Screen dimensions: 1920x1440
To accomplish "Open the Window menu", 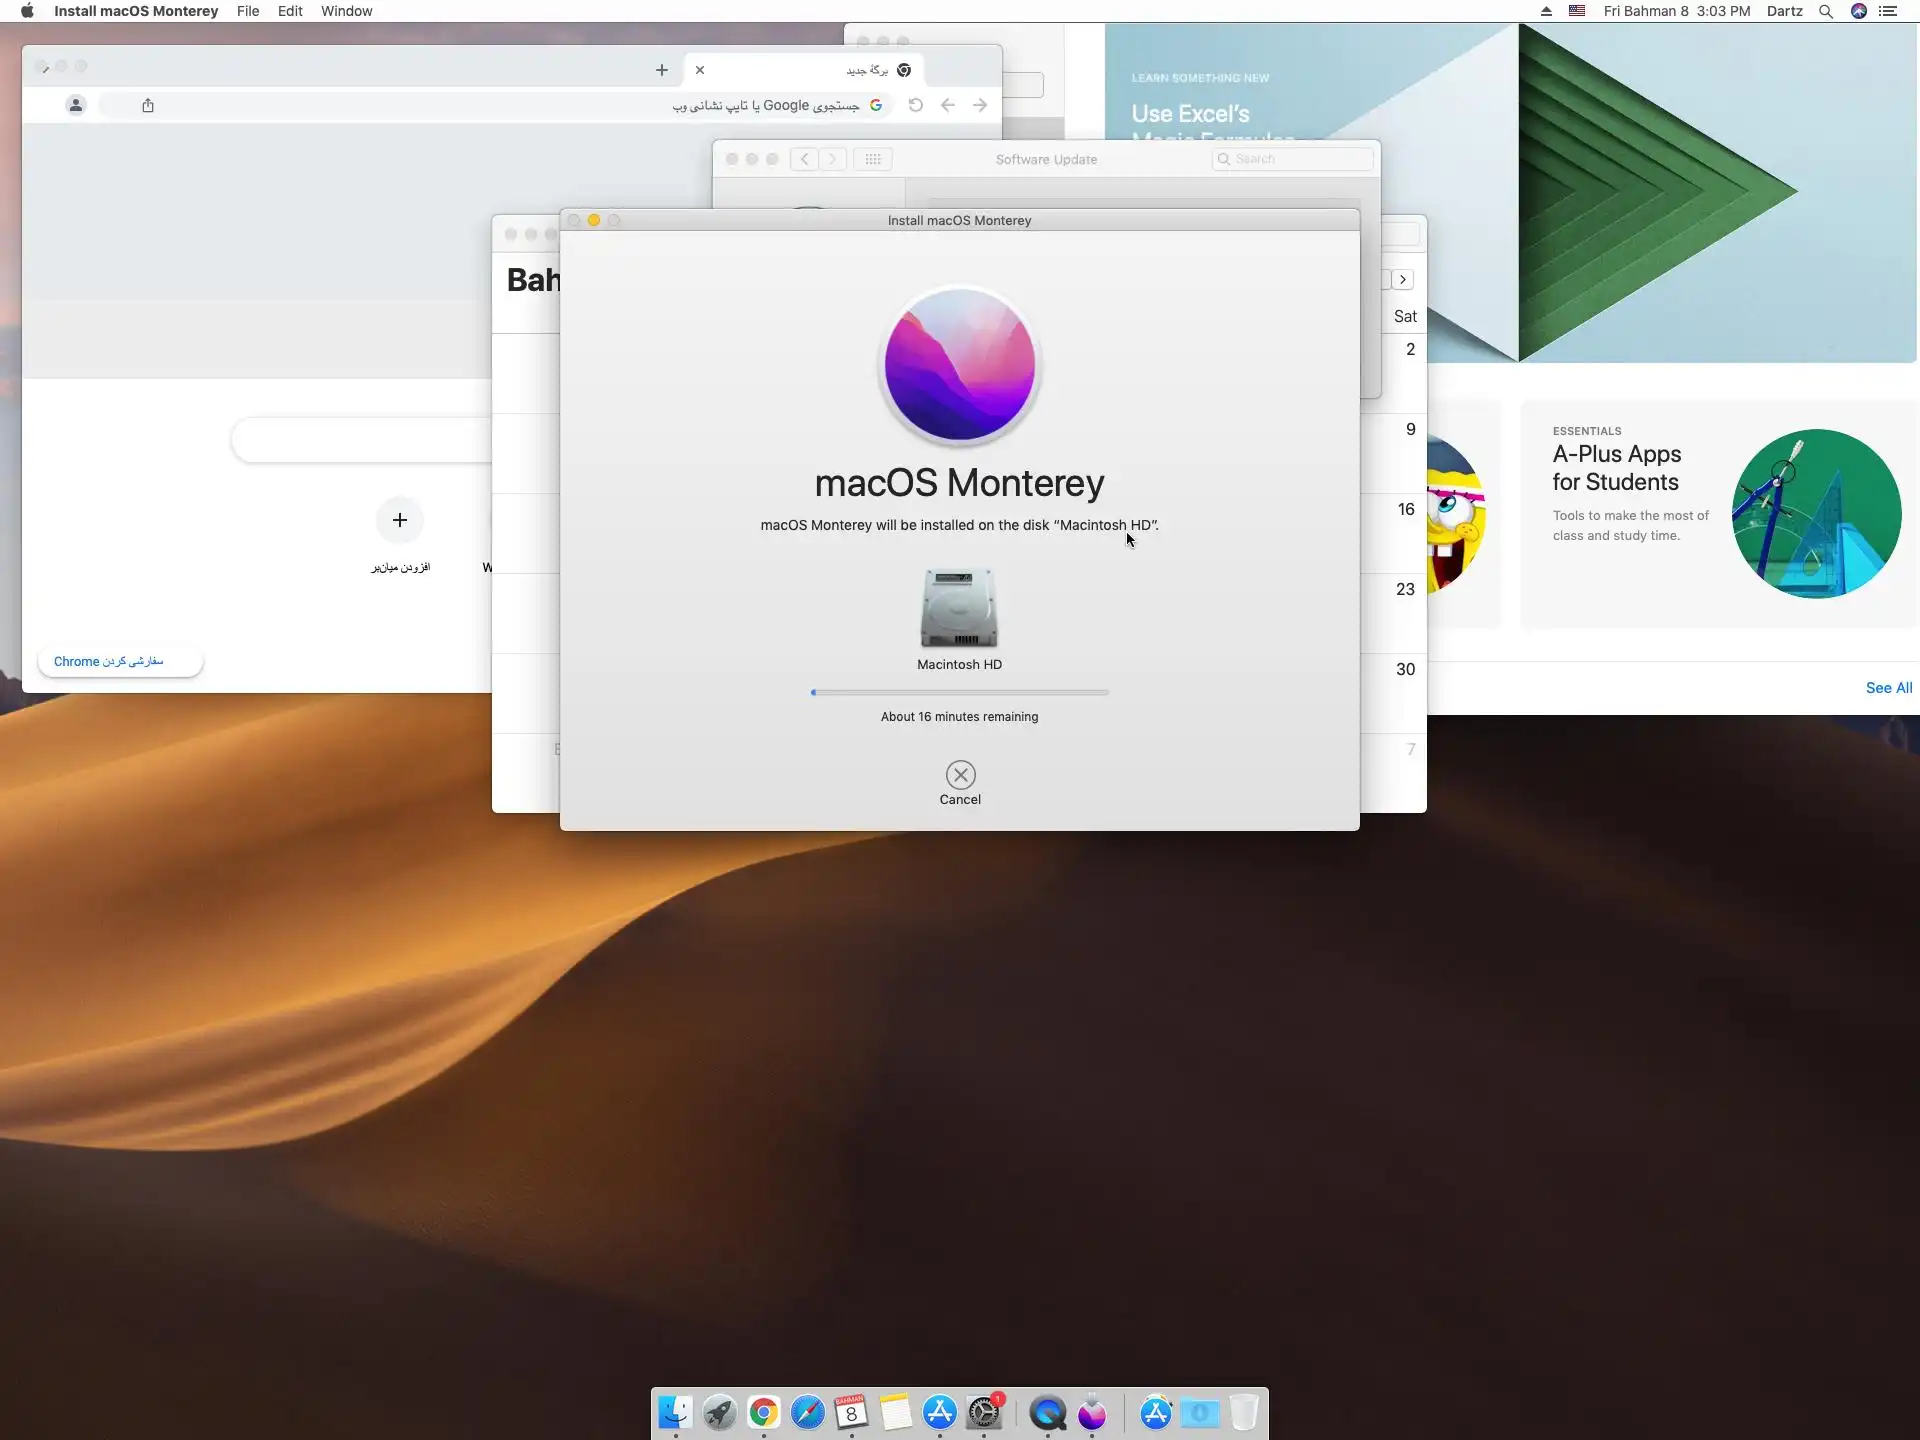I will 346,11.
